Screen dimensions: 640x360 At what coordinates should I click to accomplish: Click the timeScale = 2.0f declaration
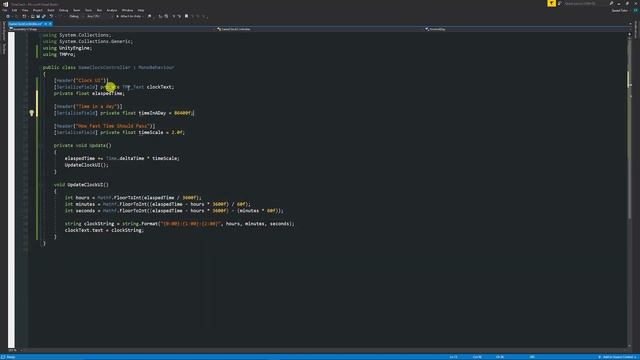point(161,133)
